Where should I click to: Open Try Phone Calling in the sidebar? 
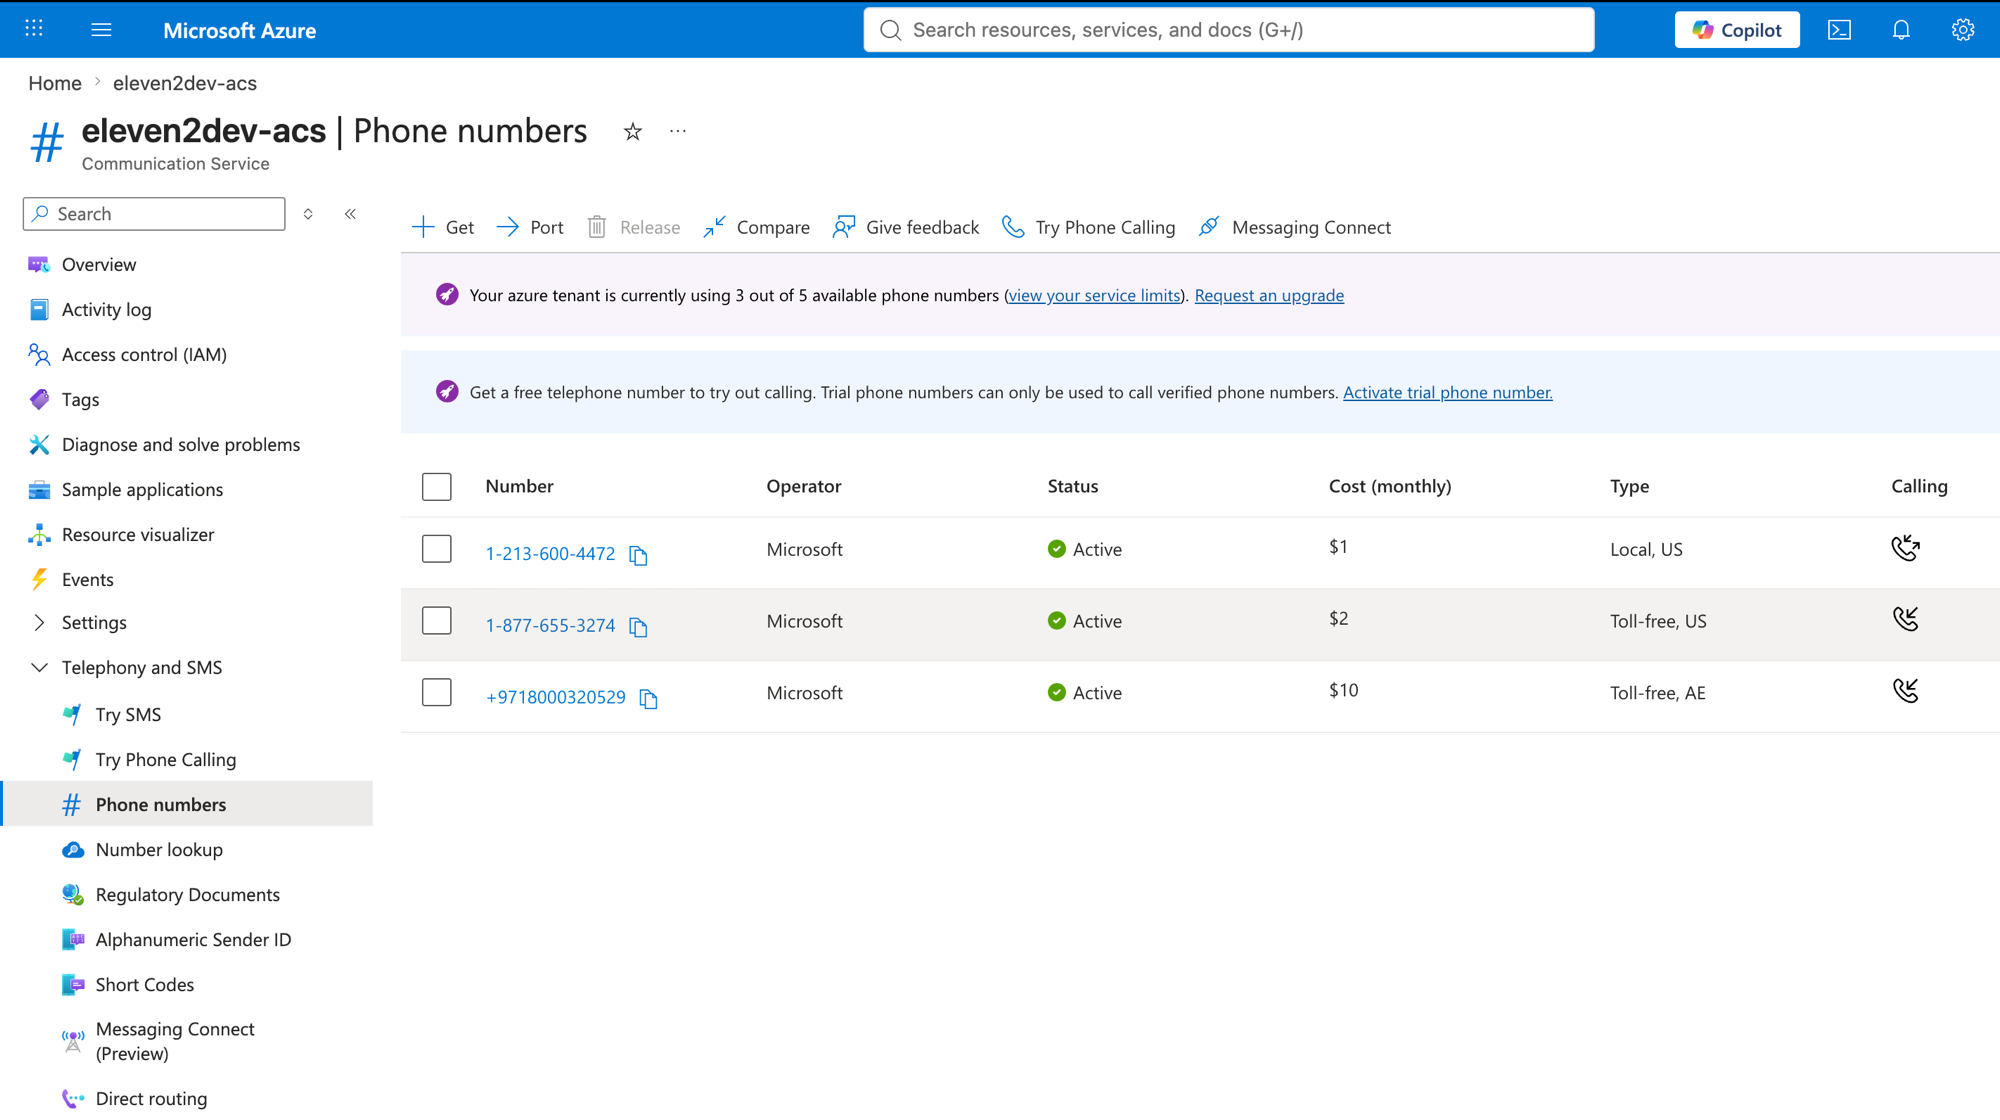pyautogui.click(x=165, y=759)
